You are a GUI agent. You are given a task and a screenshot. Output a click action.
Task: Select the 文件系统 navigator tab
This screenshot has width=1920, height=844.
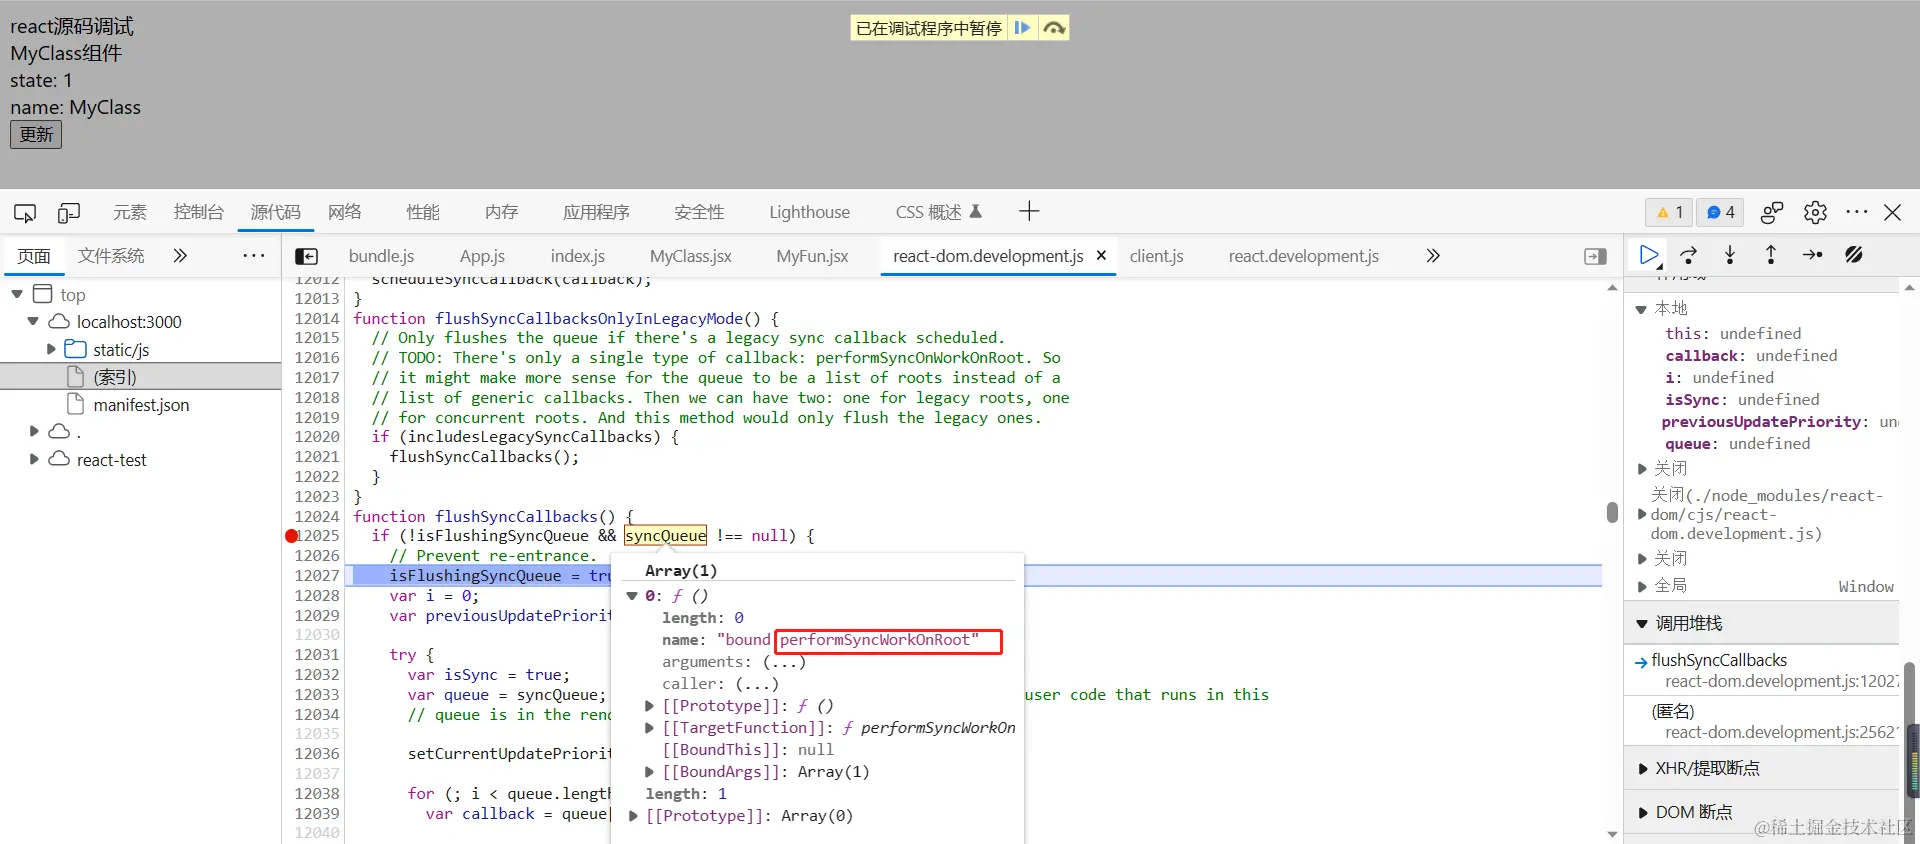point(111,256)
